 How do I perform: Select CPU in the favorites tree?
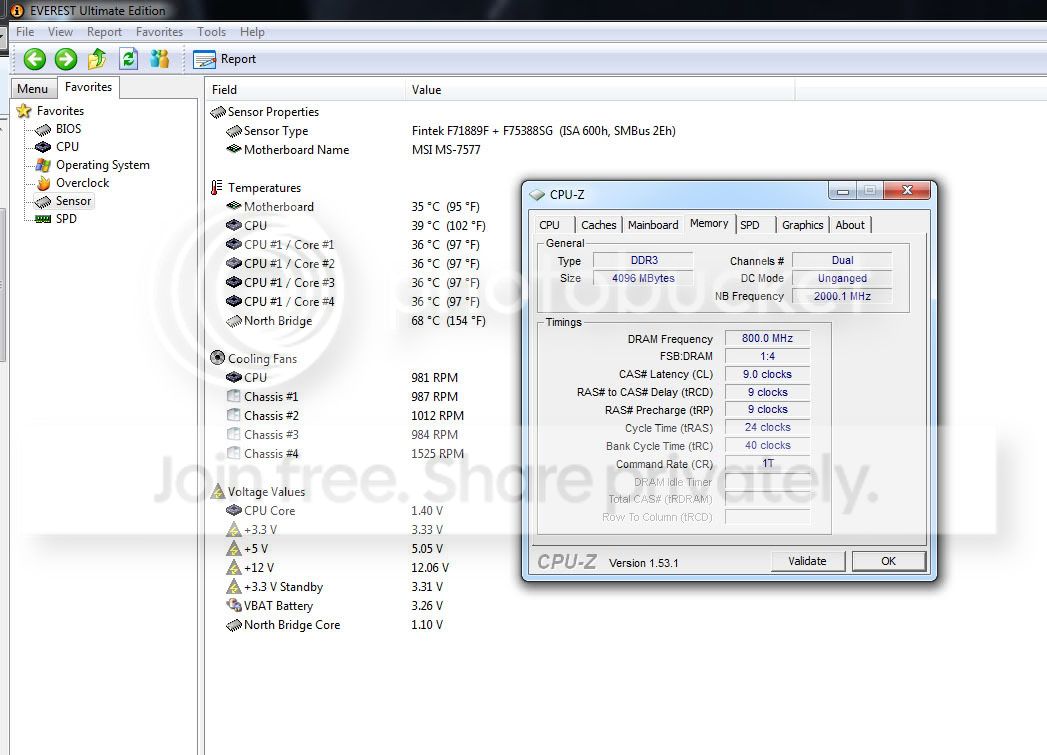pos(67,146)
